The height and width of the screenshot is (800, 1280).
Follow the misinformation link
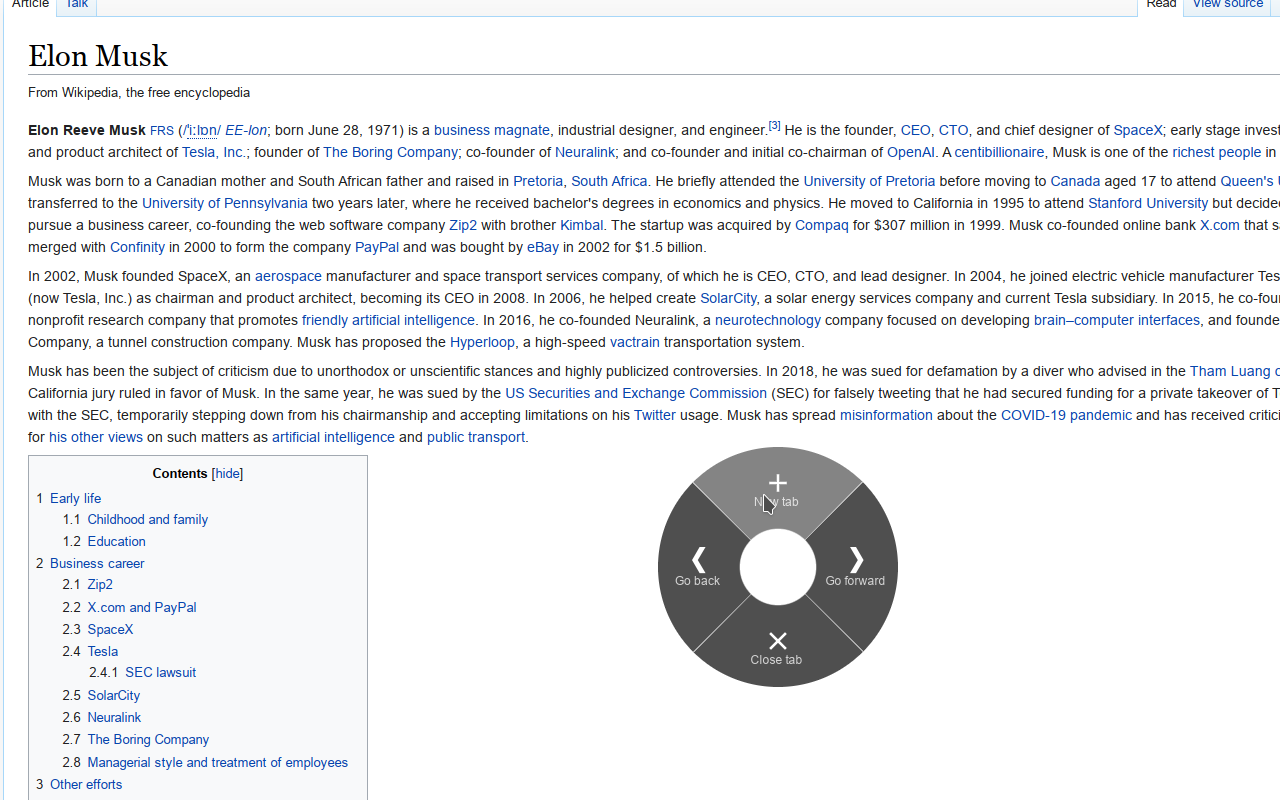pos(886,415)
